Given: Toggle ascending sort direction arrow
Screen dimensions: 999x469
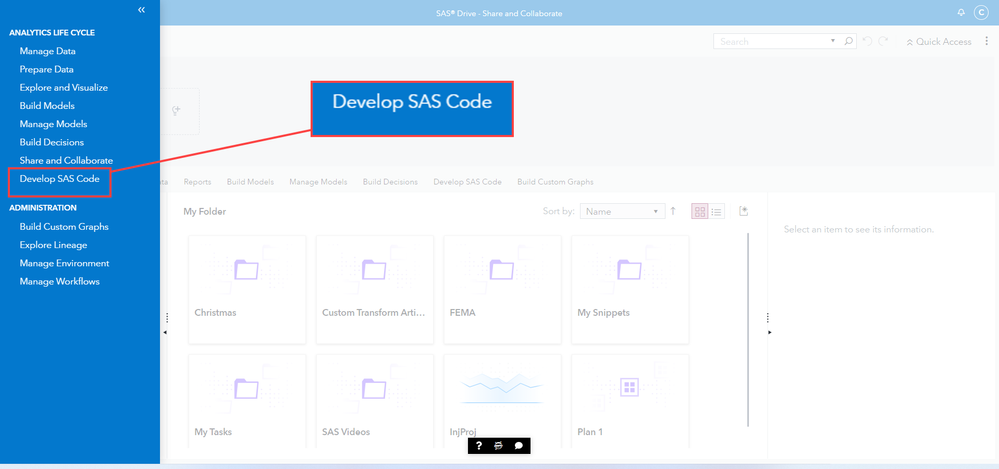Looking at the screenshot, I should [x=673, y=211].
